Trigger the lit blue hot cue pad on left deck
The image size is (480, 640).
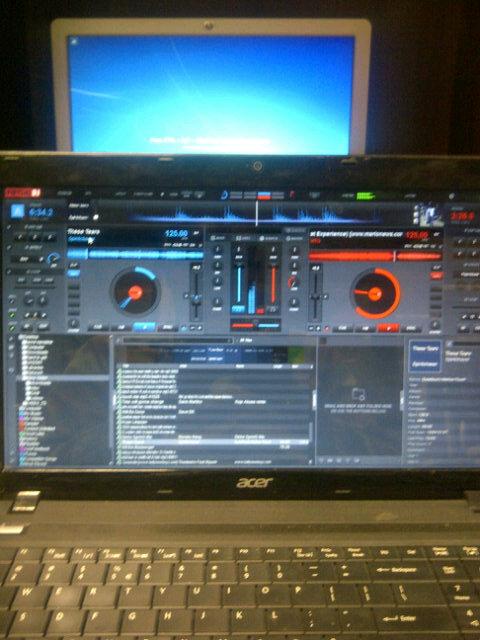pos(73,273)
